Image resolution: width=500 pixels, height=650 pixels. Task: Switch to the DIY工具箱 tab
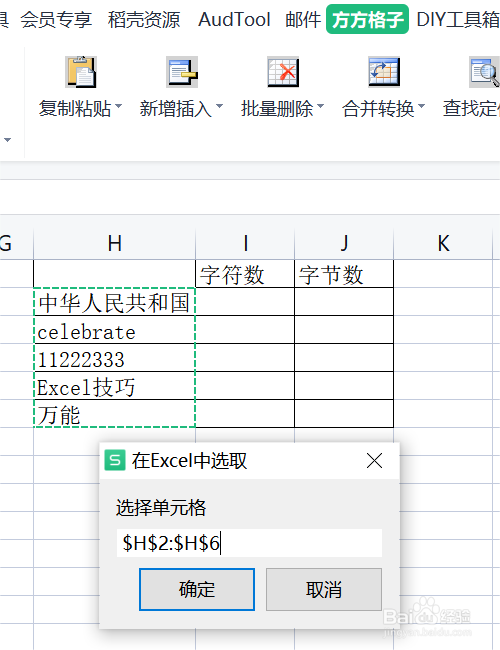point(458,19)
